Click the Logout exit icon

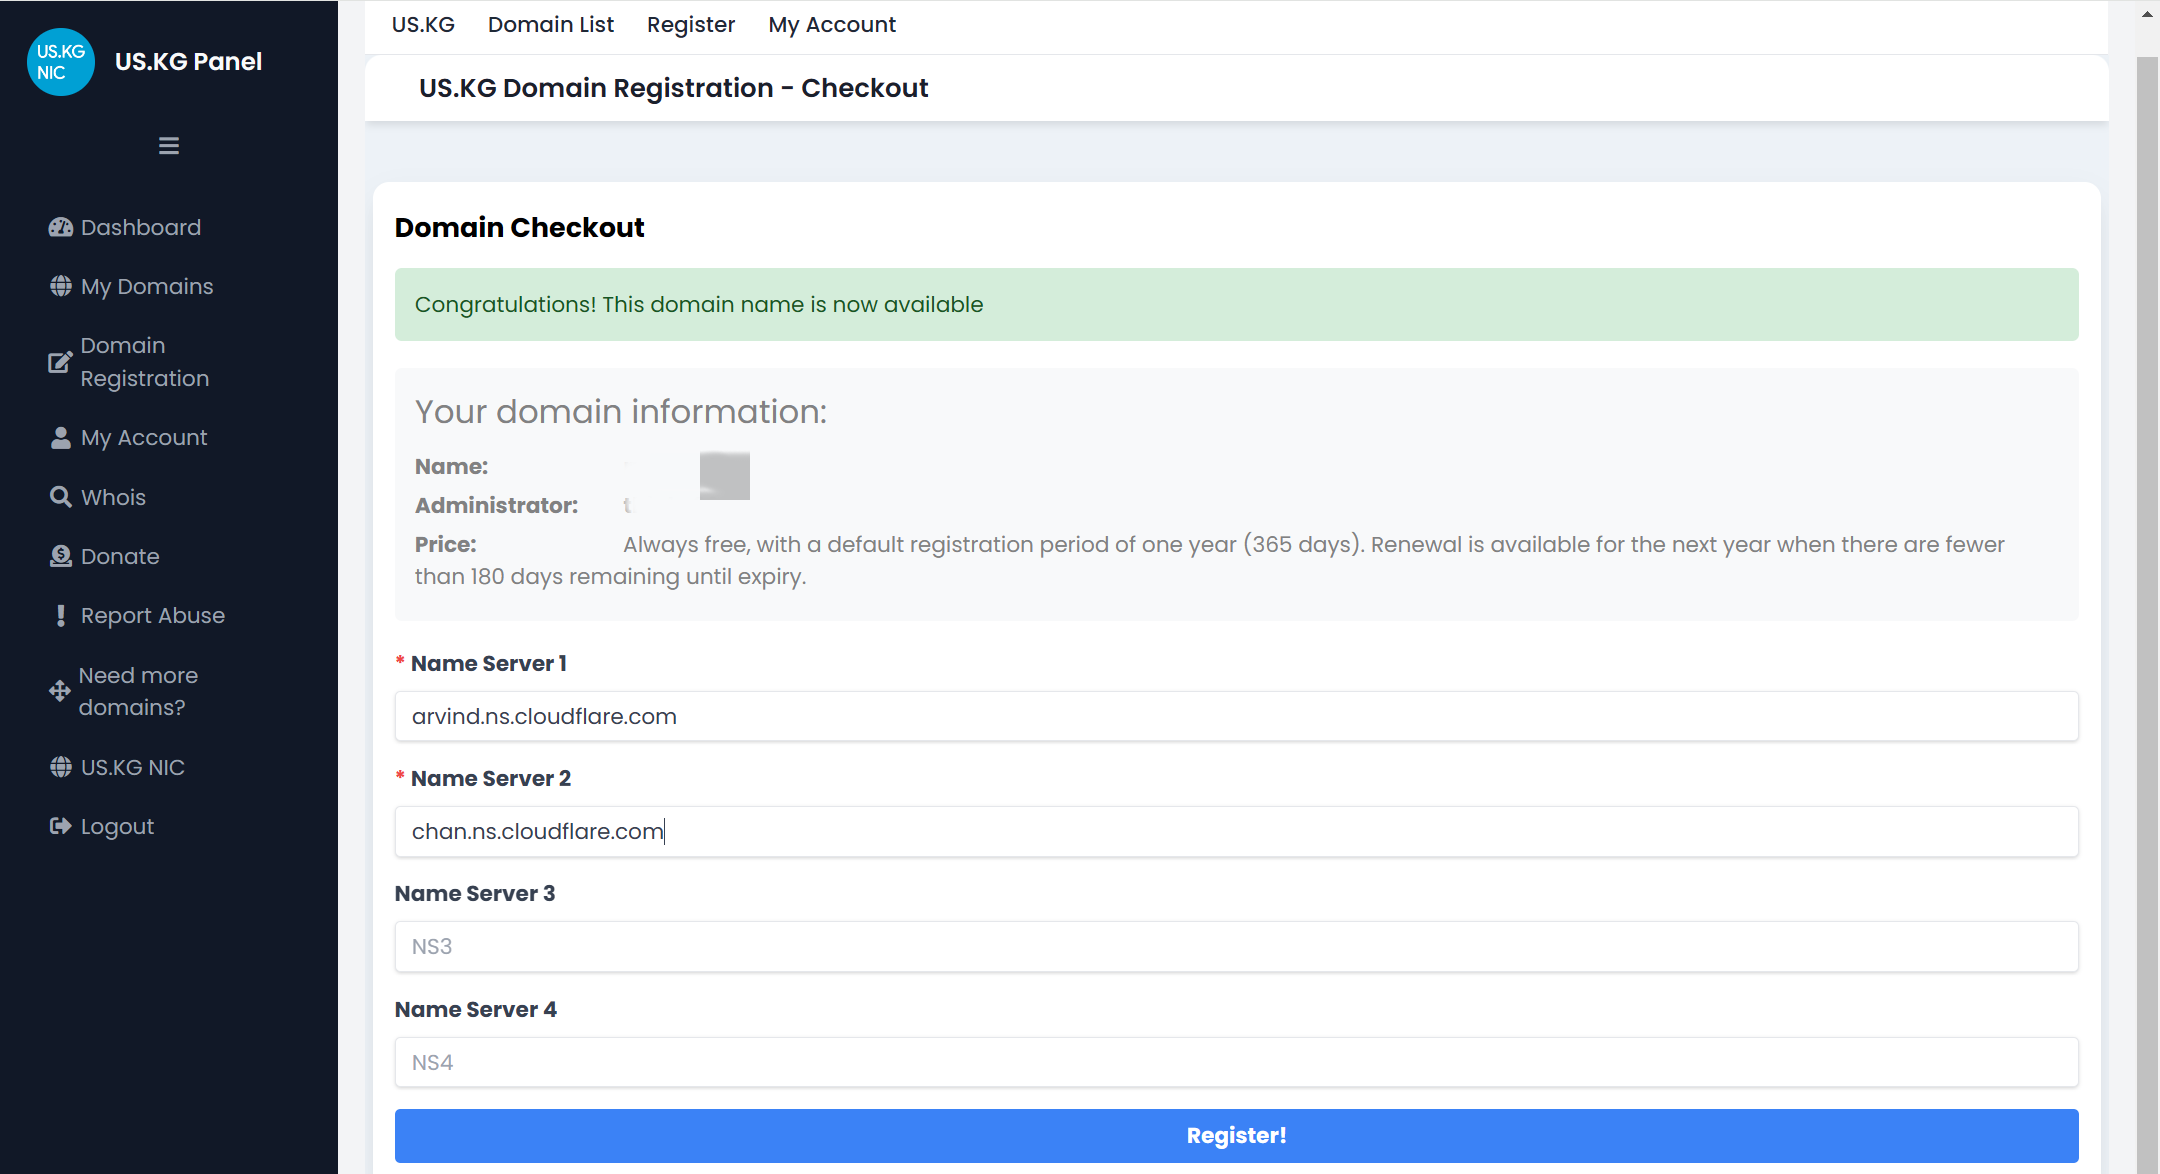61,826
